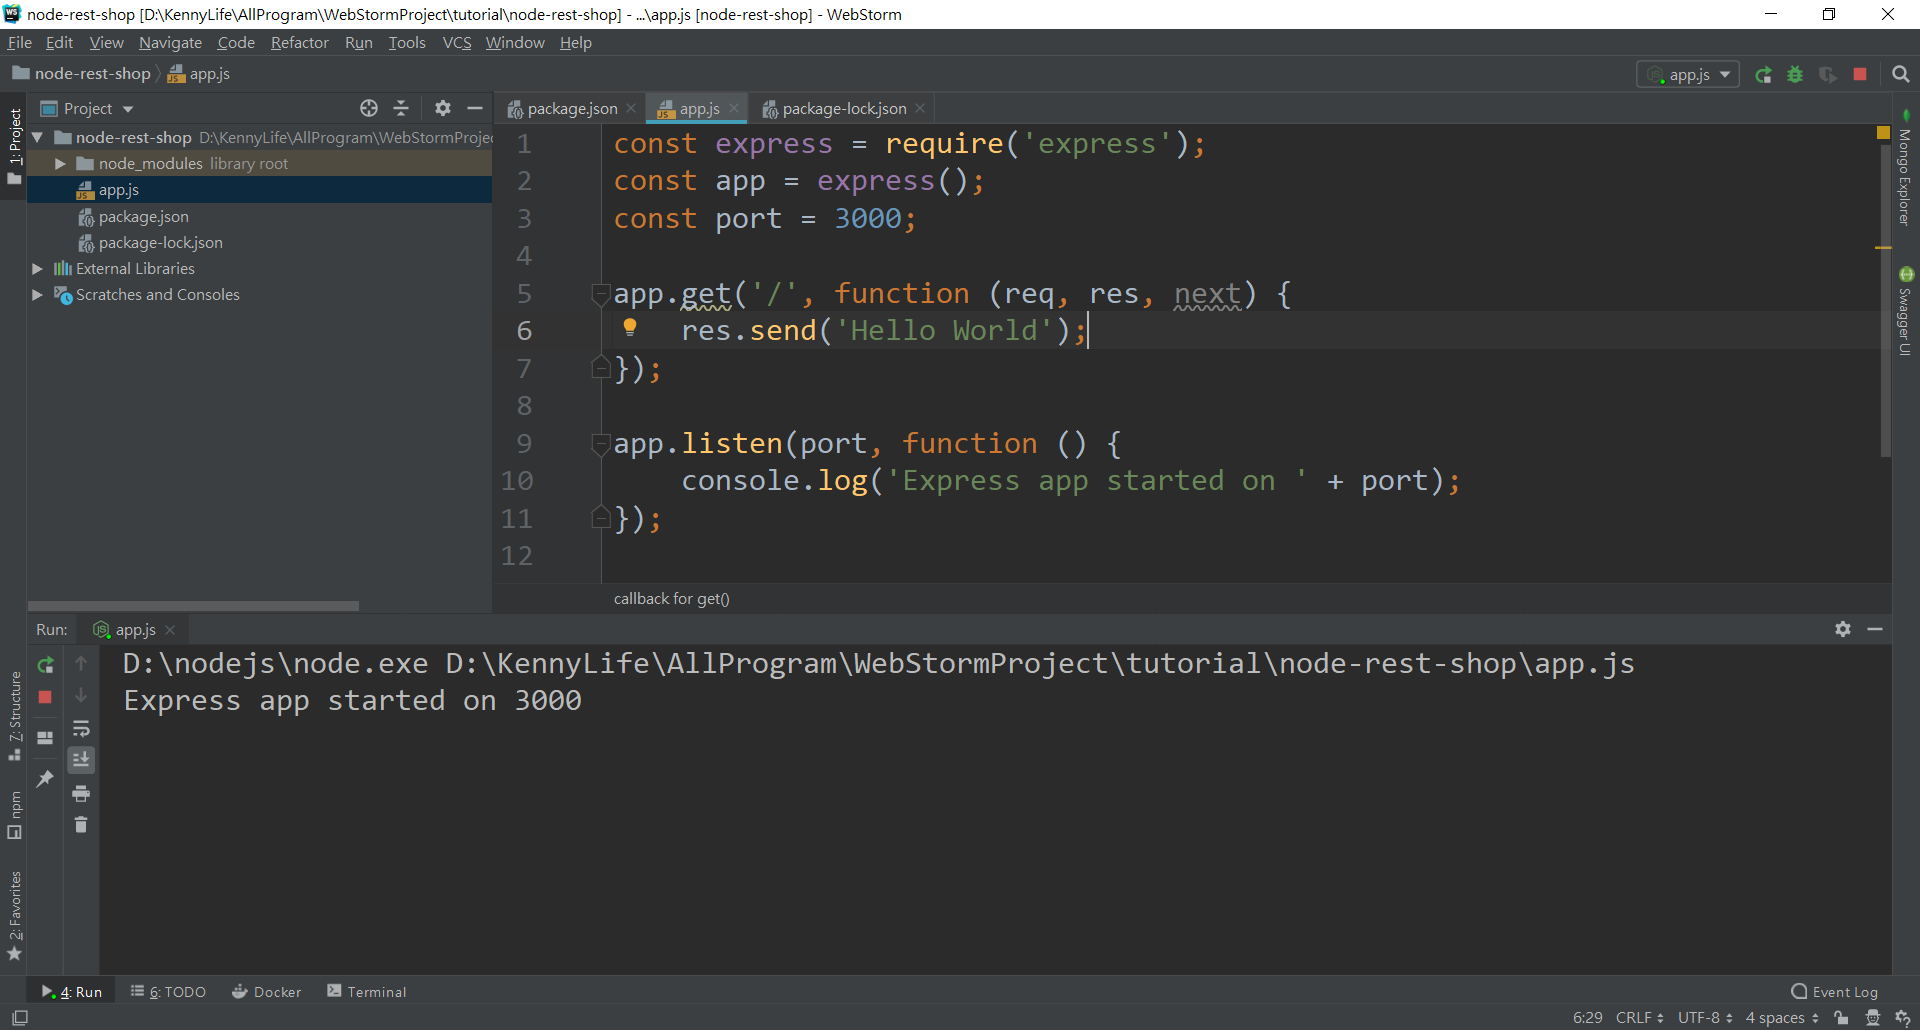Viewport: 1920px width, 1030px height.
Task: Open the Event Log
Action: [x=1834, y=992]
